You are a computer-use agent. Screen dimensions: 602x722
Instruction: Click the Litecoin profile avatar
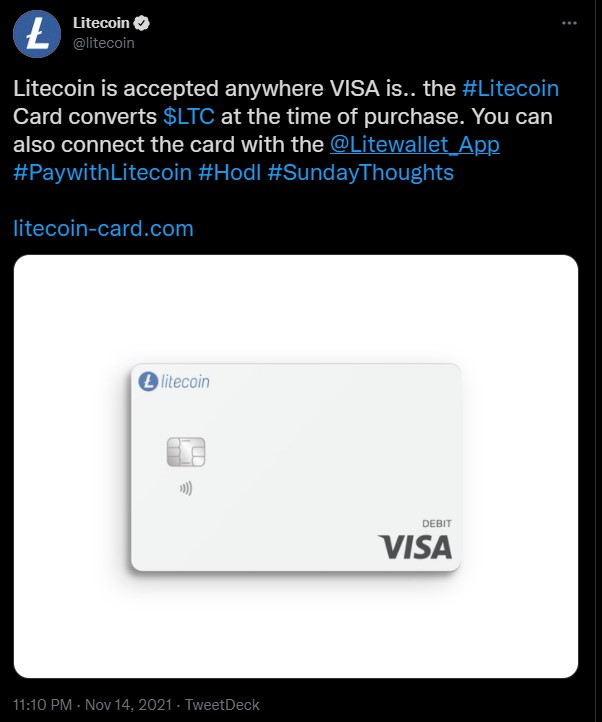click(x=36, y=32)
